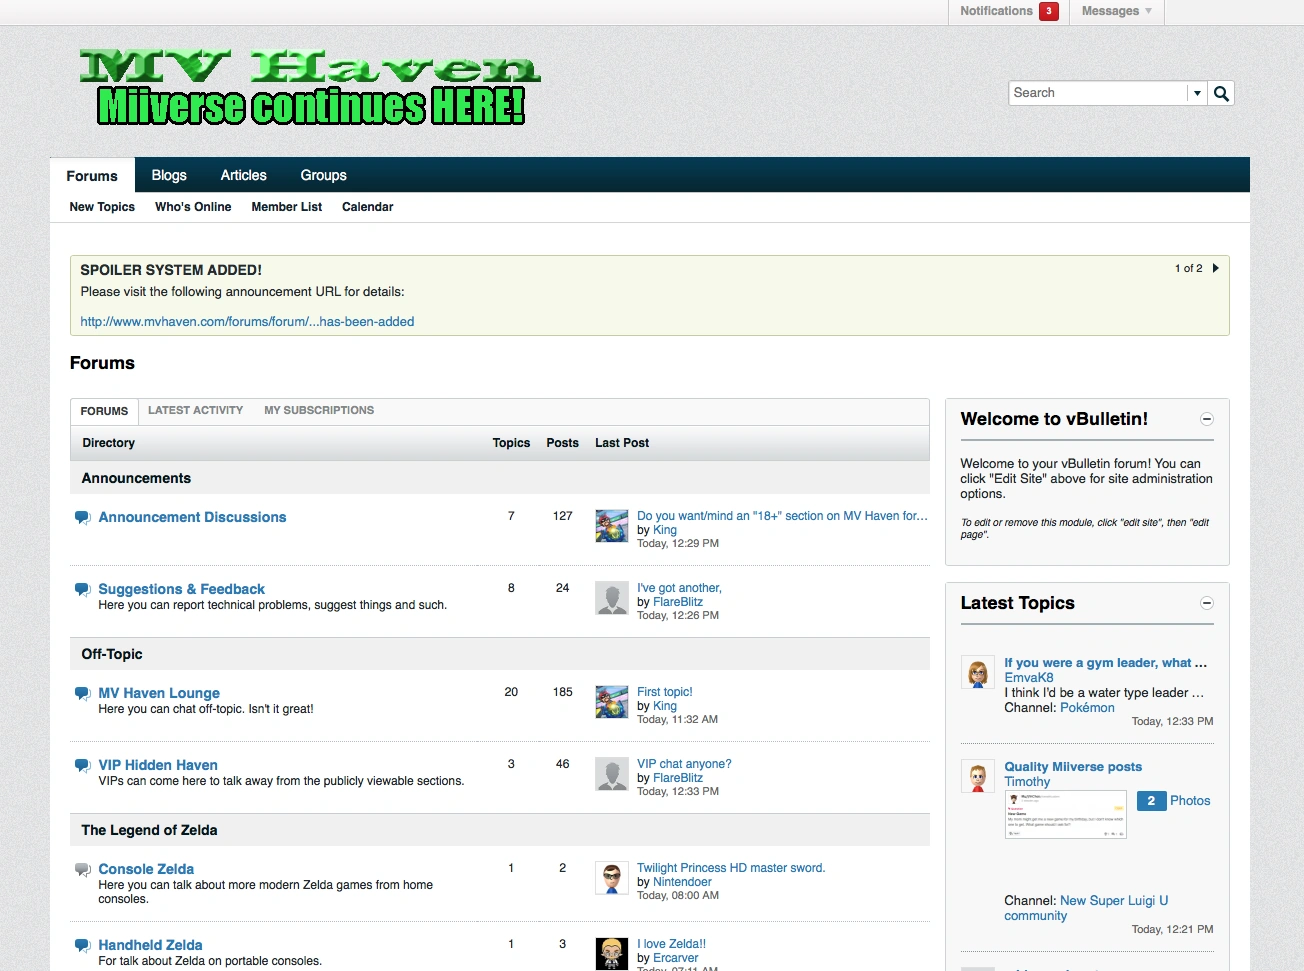Click King's avatar in MV Haven Lounge row
Viewport: 1304px width, 971px height.
click(612, 702)
